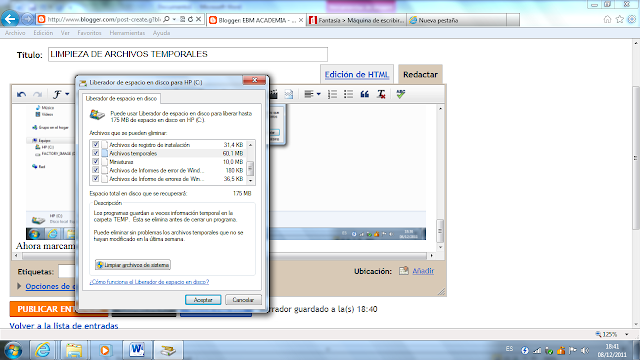This screenshot has height=360, width=640.
Task: Select Liberador de espacio en disco tab
Action: [121, 98]
